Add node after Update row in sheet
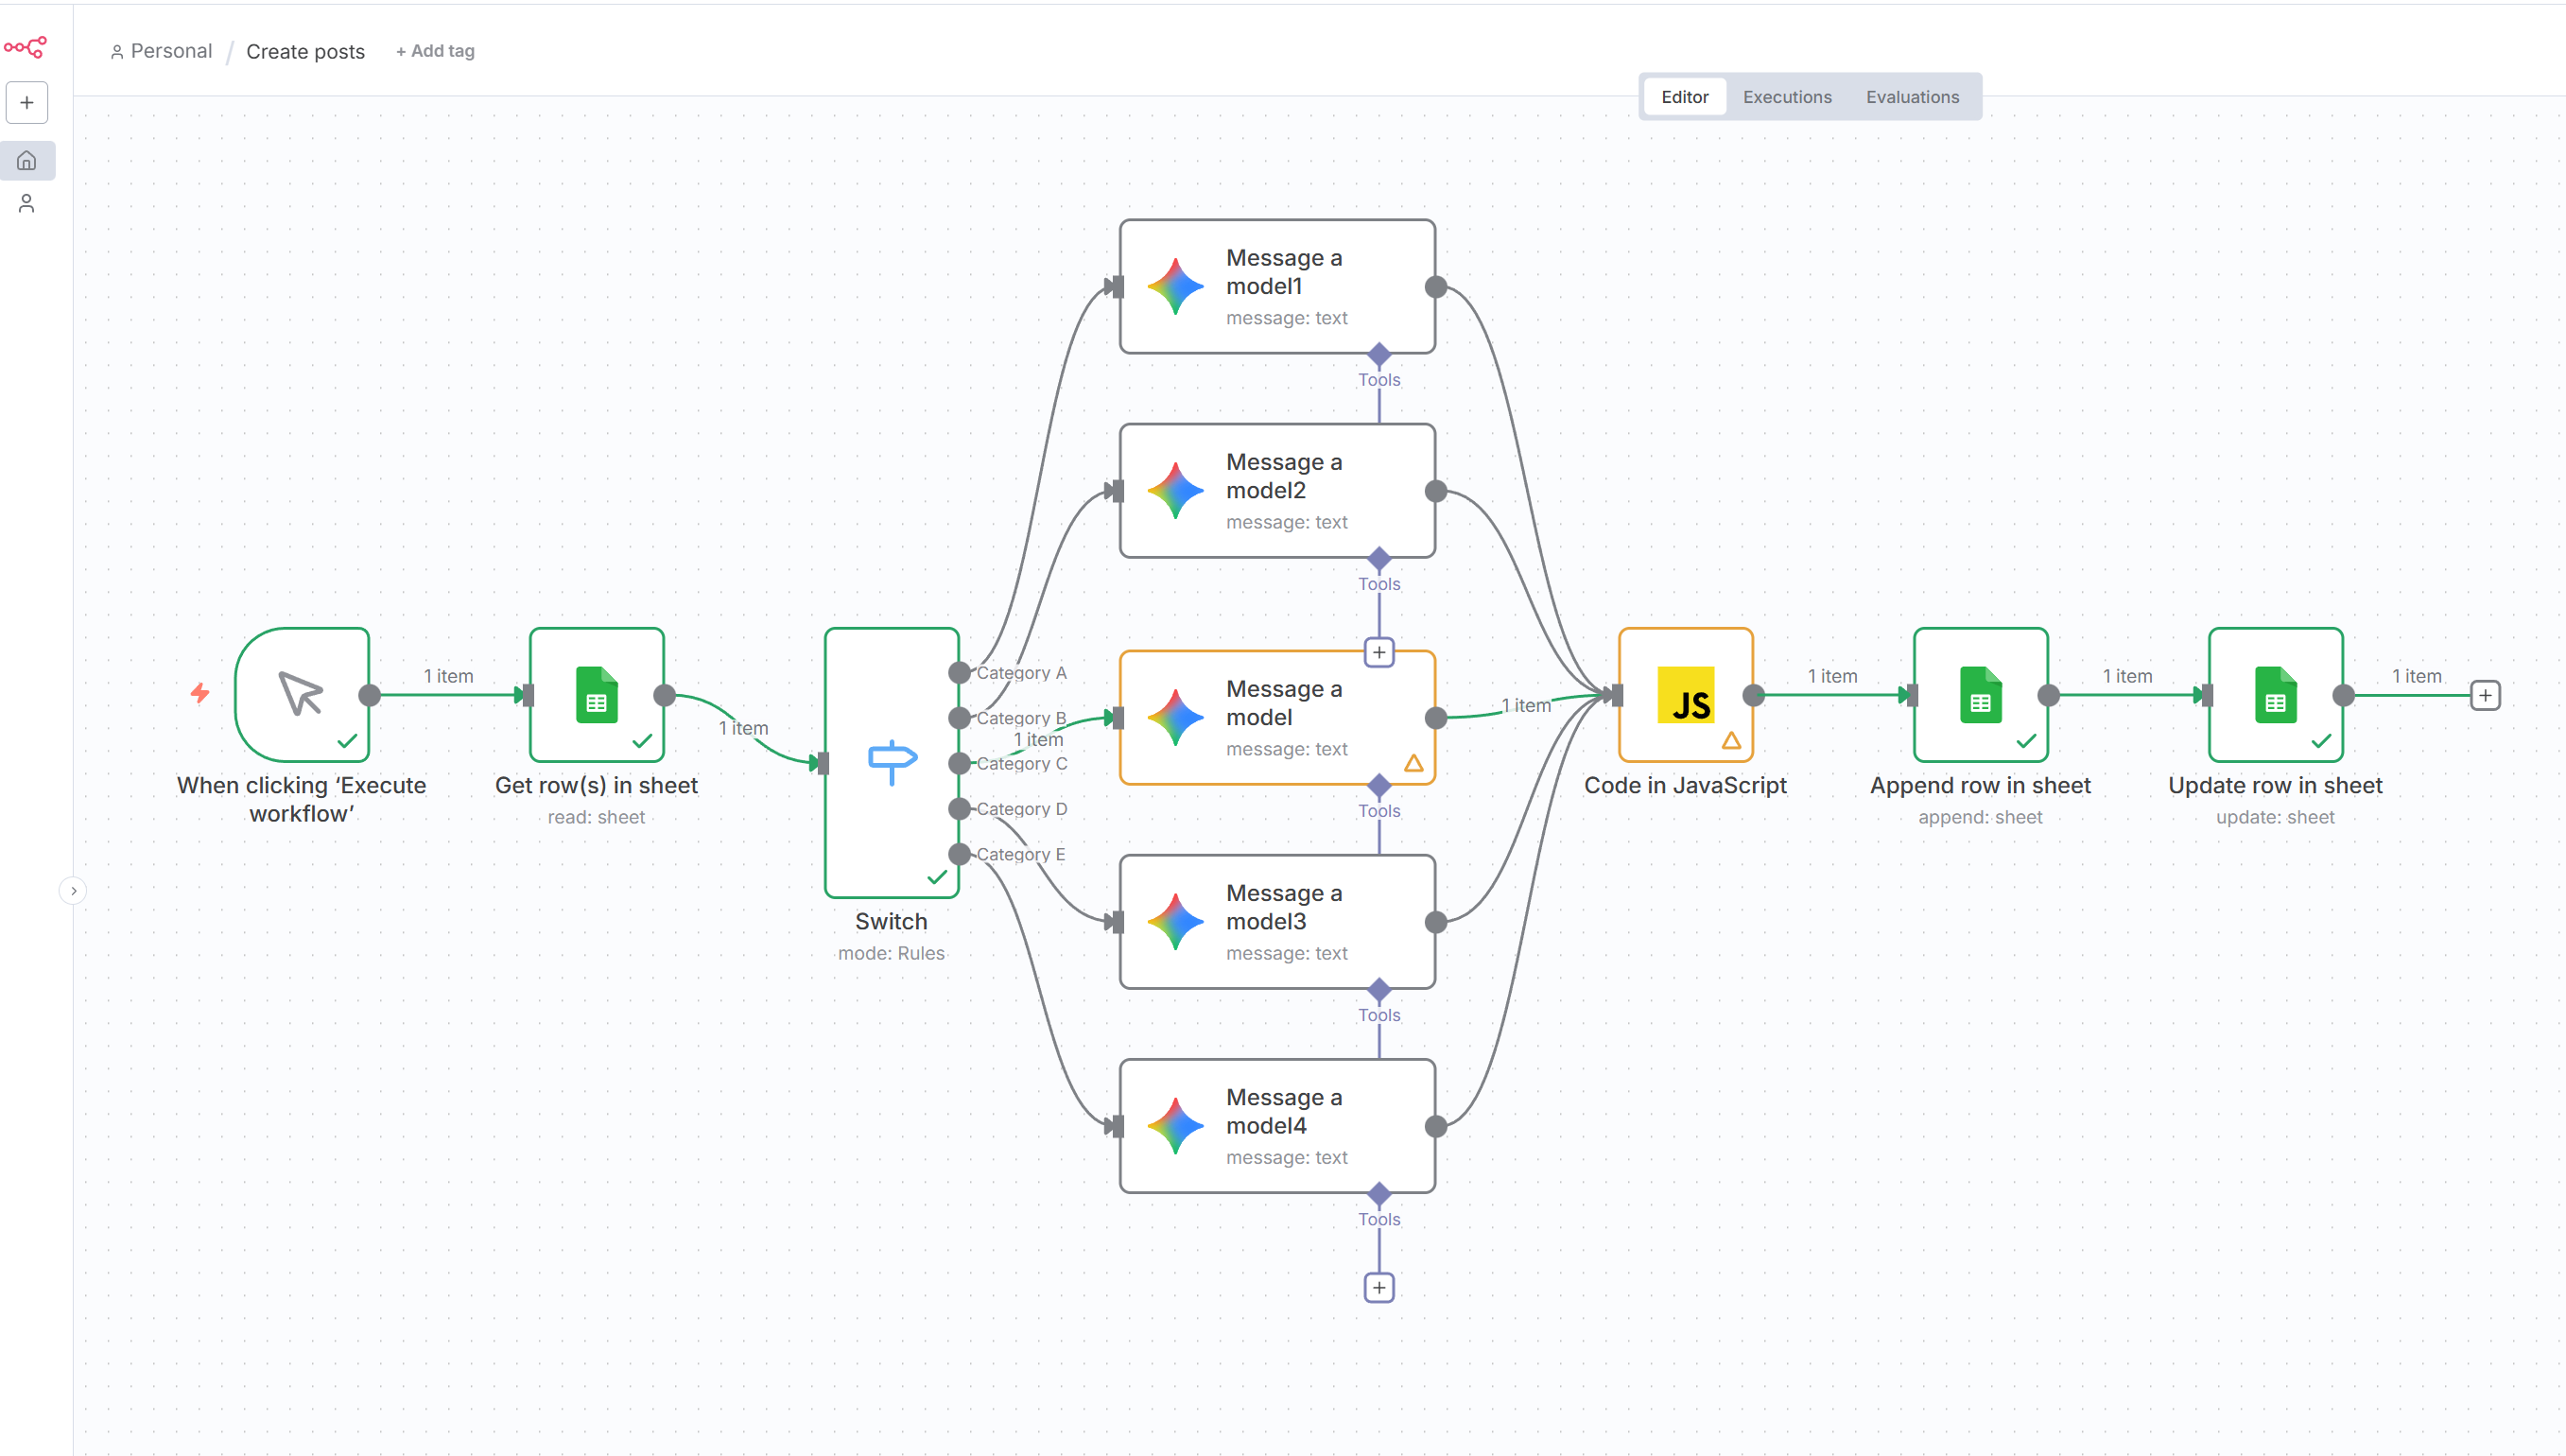Viewport: 2566px width, 1456px height. click(x=2485, y=695)
